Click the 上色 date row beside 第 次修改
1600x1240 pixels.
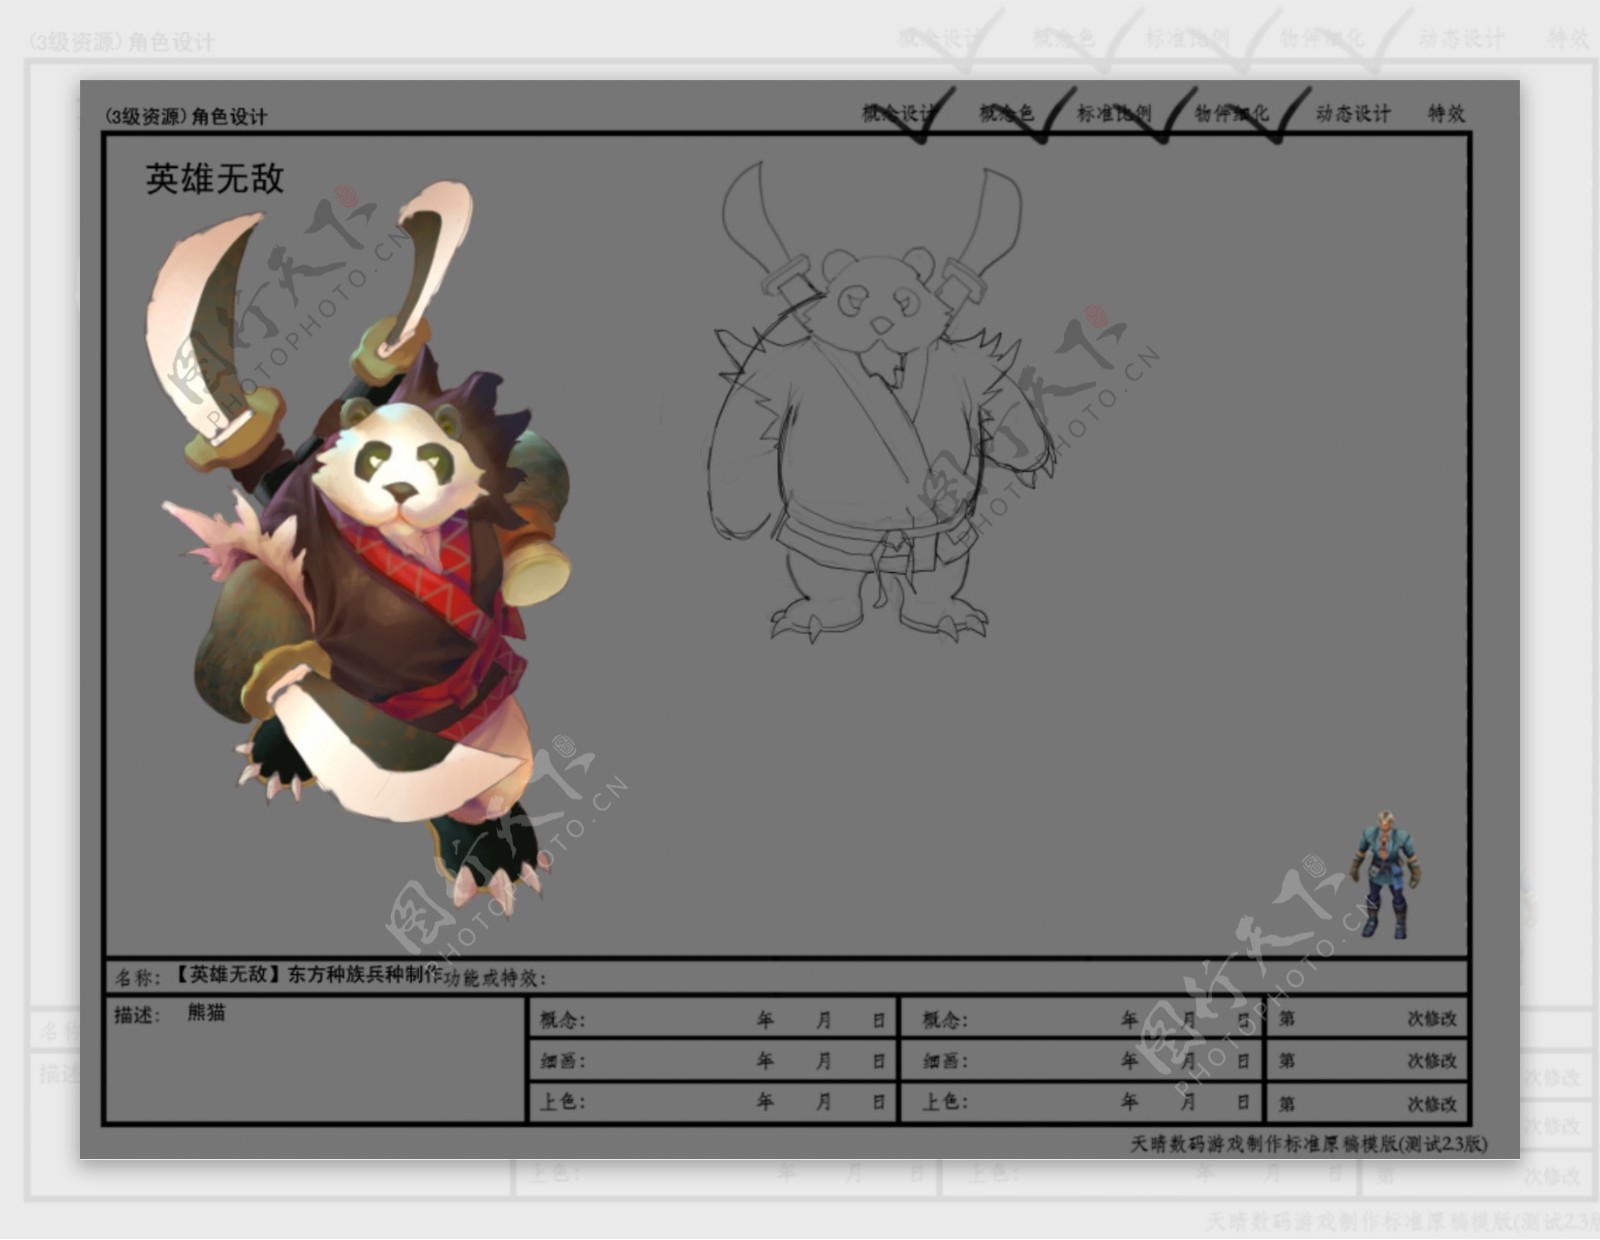pyautogui.click(x=1082, y=1102)
